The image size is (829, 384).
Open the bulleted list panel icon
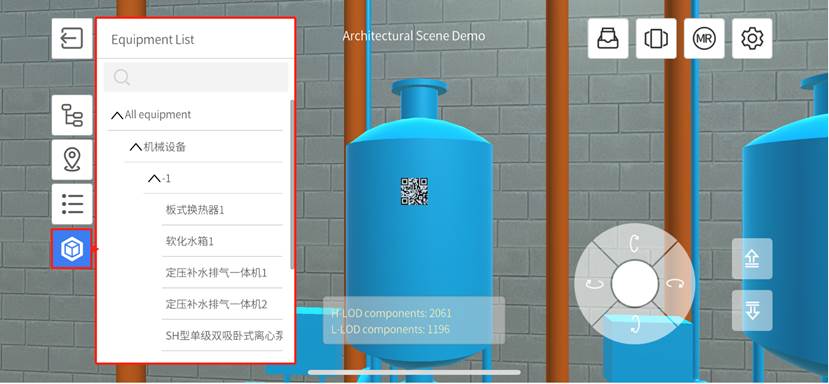point(72,204)
